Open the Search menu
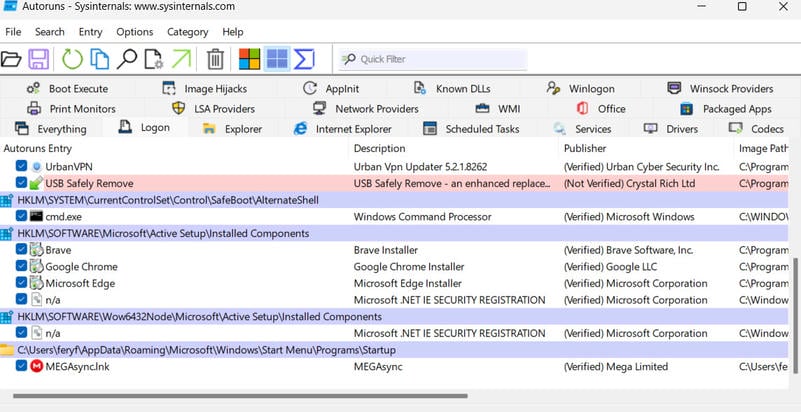The image size is (801, 412). (x=50, y=32)
